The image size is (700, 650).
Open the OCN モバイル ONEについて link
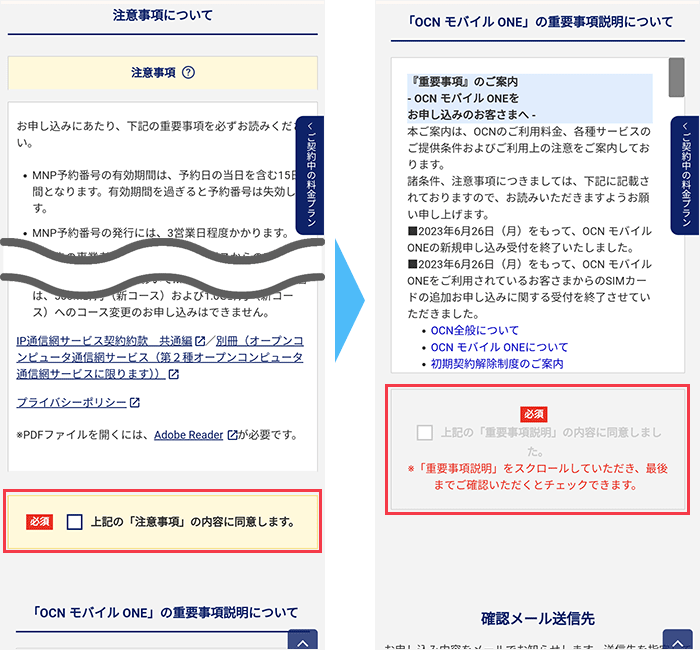coord(499,347)
